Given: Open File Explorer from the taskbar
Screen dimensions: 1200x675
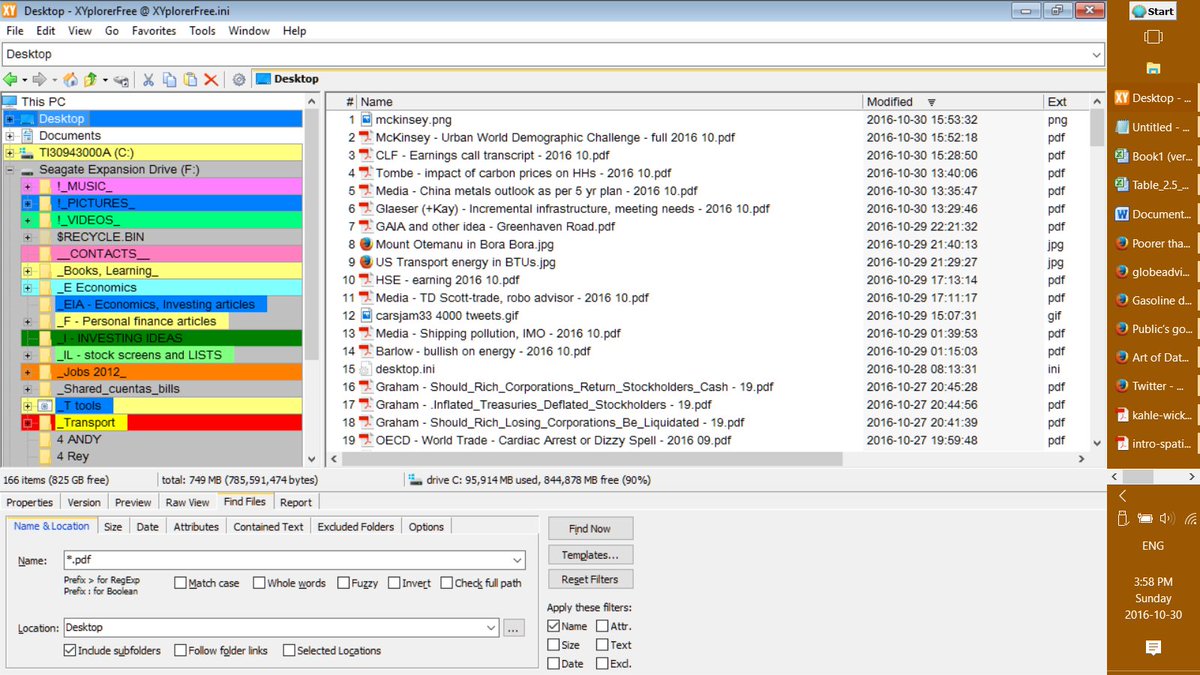Looking at the screenshot, I should (1153, 68).
